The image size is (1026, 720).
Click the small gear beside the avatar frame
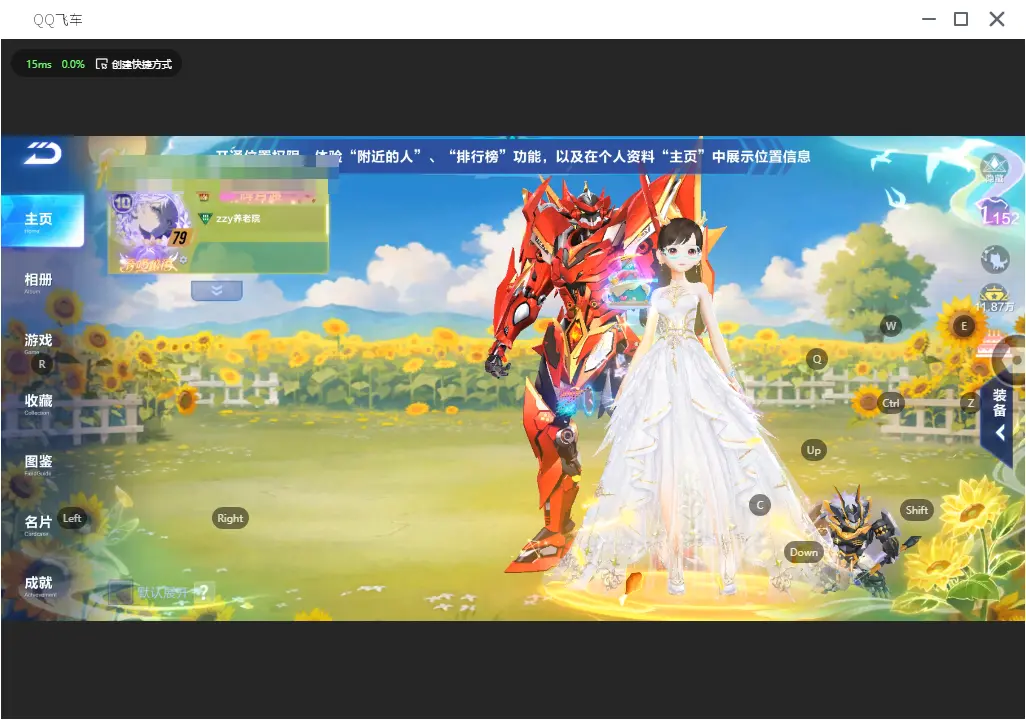click(x=184, y=261)
